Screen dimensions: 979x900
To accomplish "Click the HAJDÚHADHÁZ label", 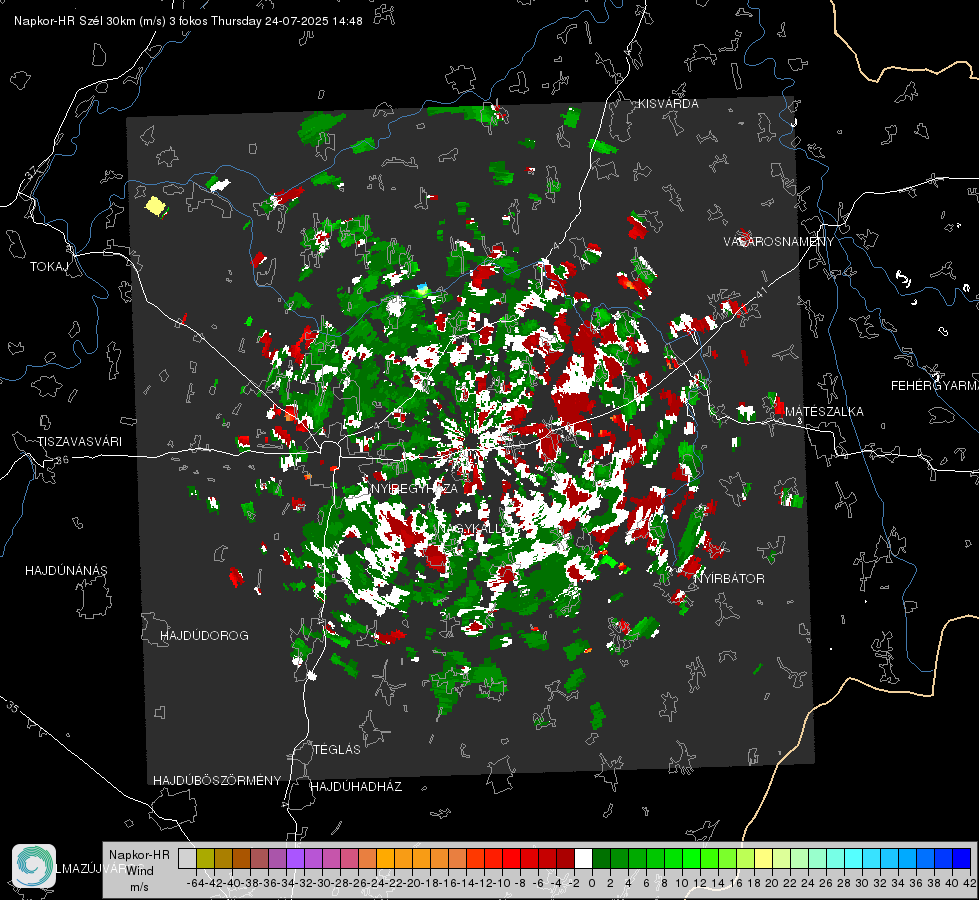I will (x=356, y=787).
